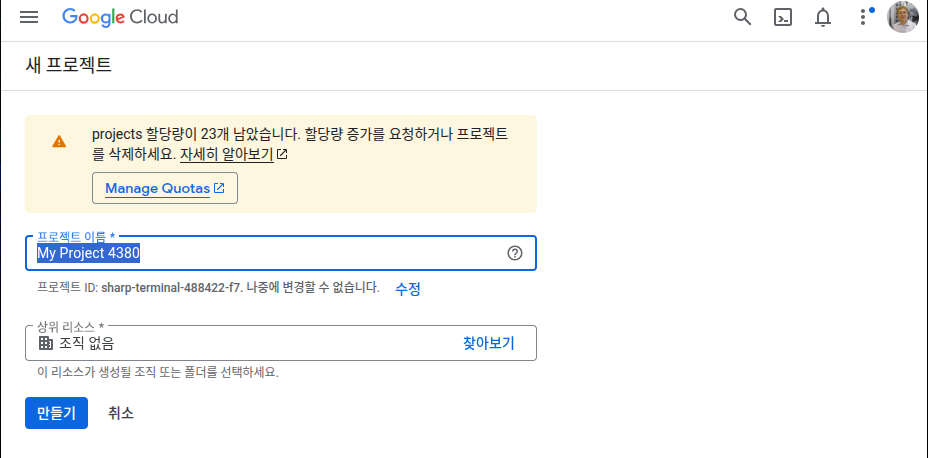This screenshot has height=458, width=928.
Task: Open the notifications bell
Action: click(823, 17)
